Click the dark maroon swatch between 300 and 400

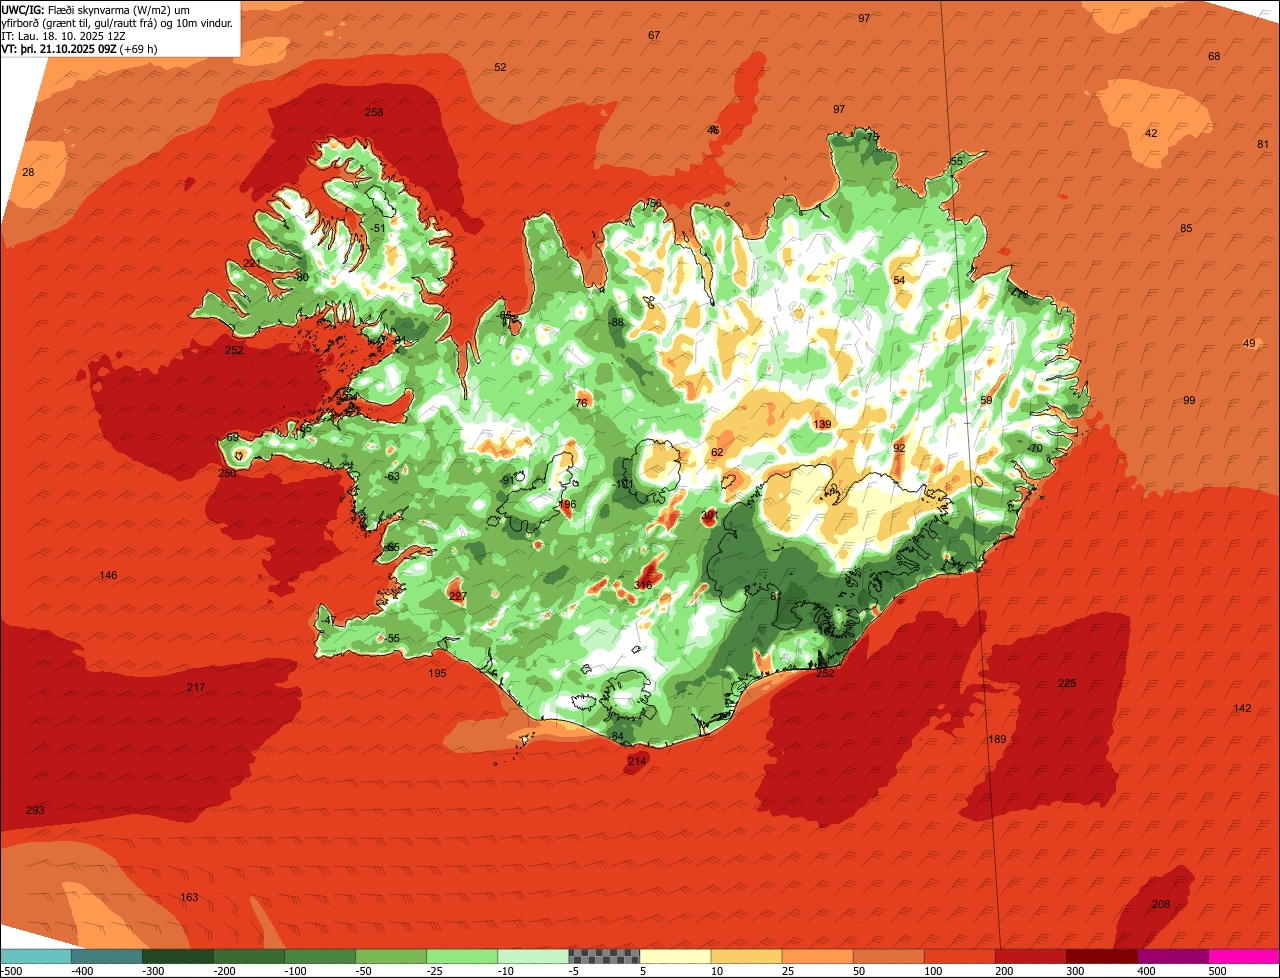[1101, 956]
